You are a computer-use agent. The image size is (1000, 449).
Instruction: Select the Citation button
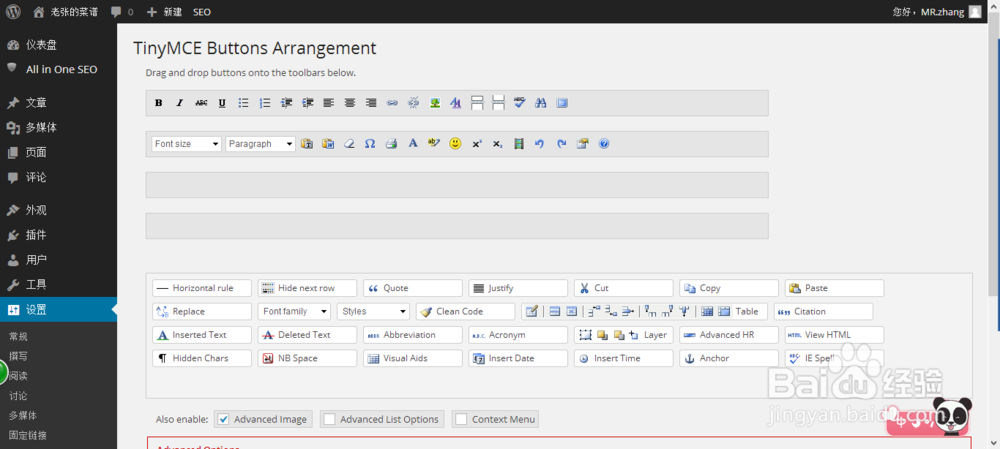pos(823,311)
